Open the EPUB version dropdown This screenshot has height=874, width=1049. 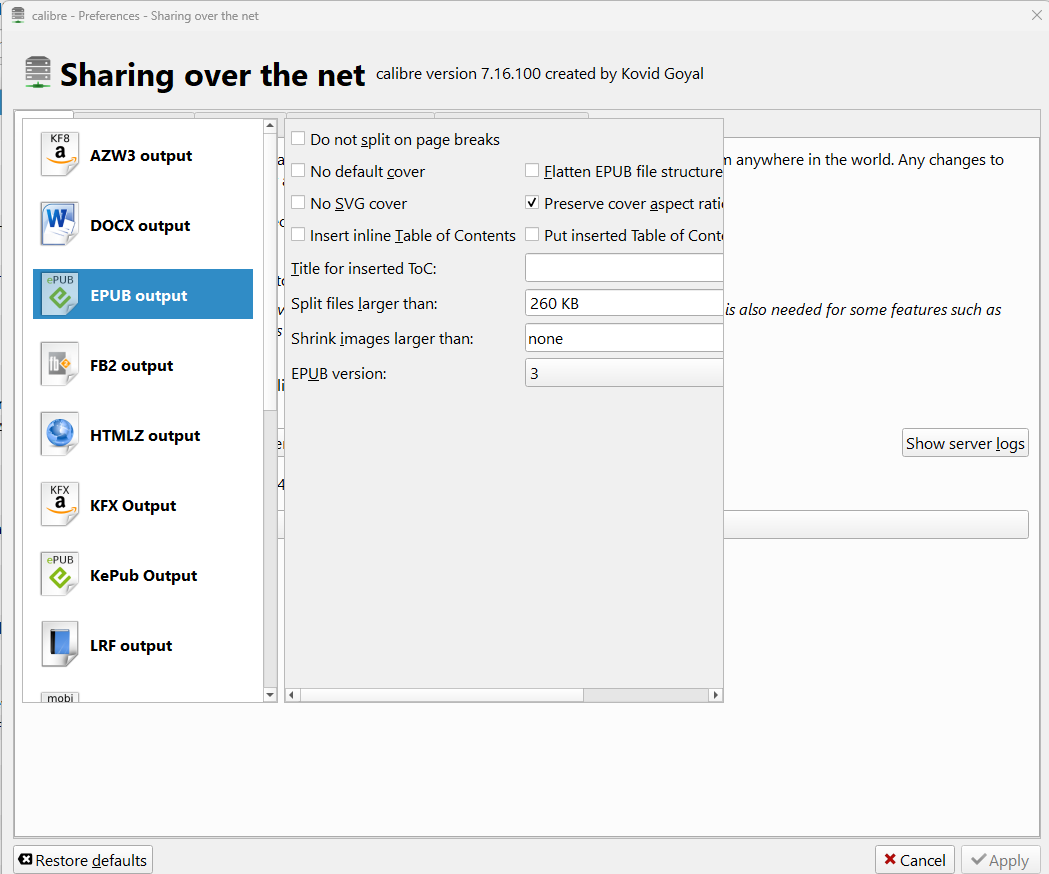pyautogui.click(x=624, y=373)
